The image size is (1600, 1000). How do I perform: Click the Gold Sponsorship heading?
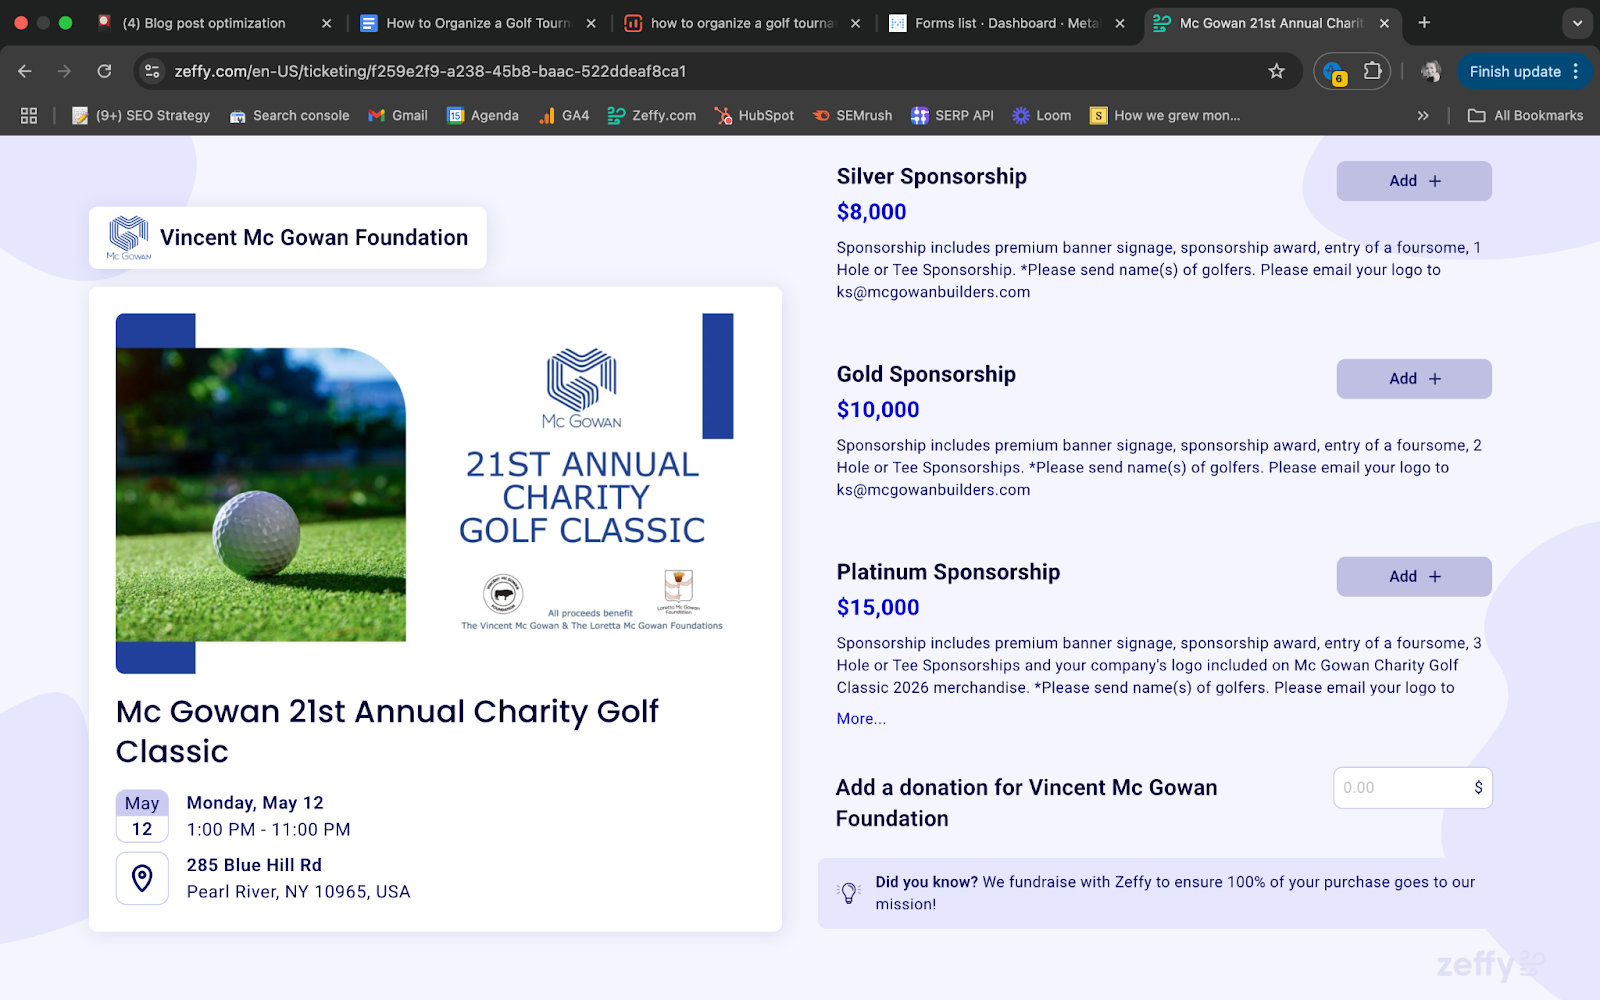pyautogui.click(x=926, y=375)
